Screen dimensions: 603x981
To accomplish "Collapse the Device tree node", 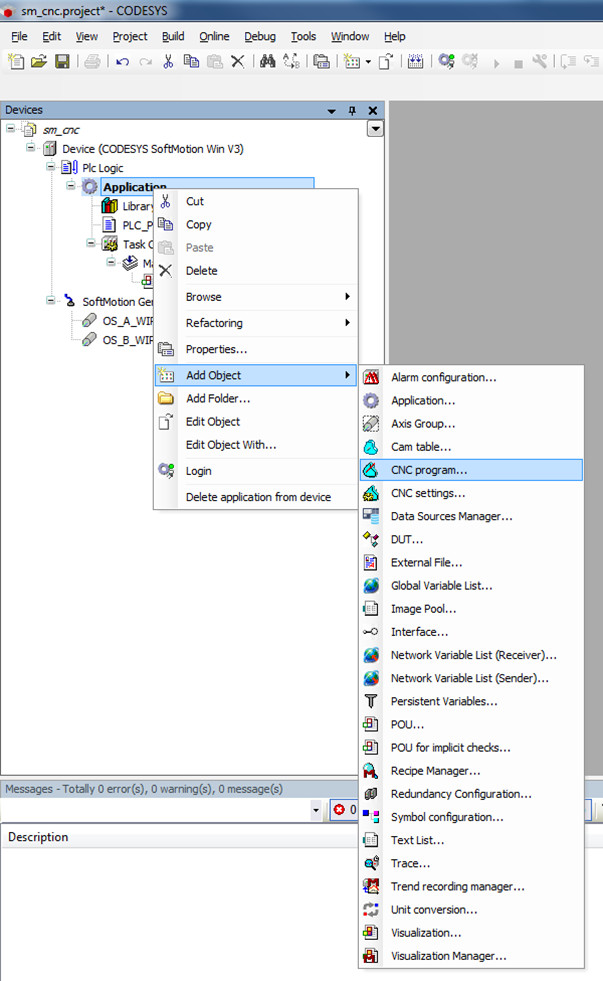I will pyautogui.click(x=31, y=148).
